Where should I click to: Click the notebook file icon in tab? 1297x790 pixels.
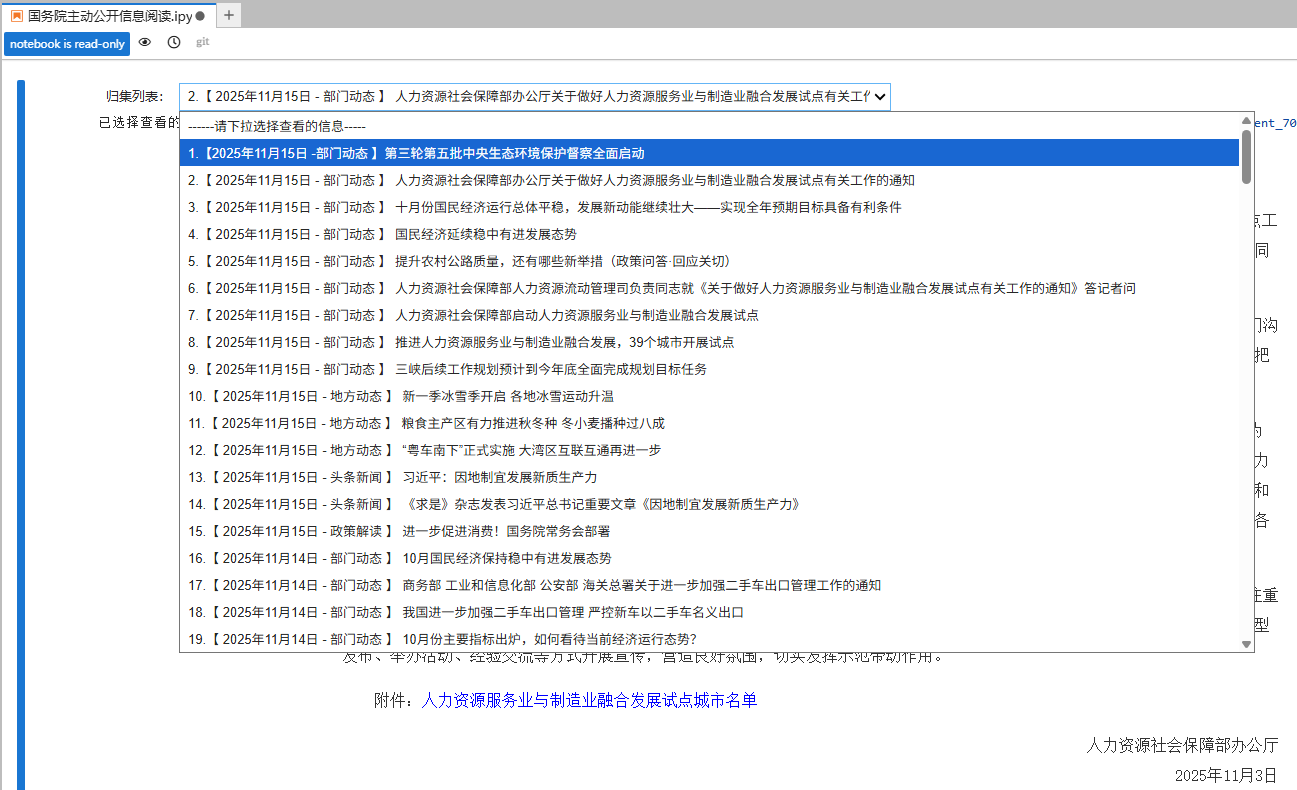point(17,16)
